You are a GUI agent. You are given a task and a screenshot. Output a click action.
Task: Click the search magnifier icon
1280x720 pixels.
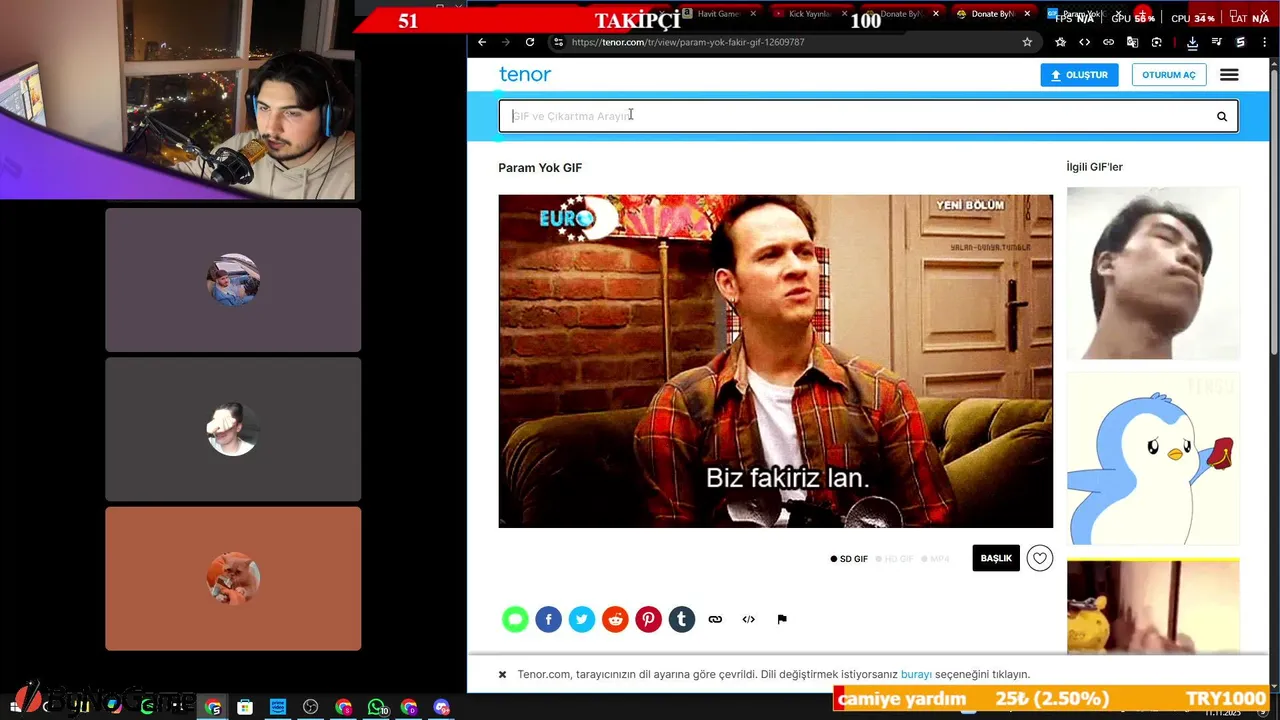tap(1221, 116)
